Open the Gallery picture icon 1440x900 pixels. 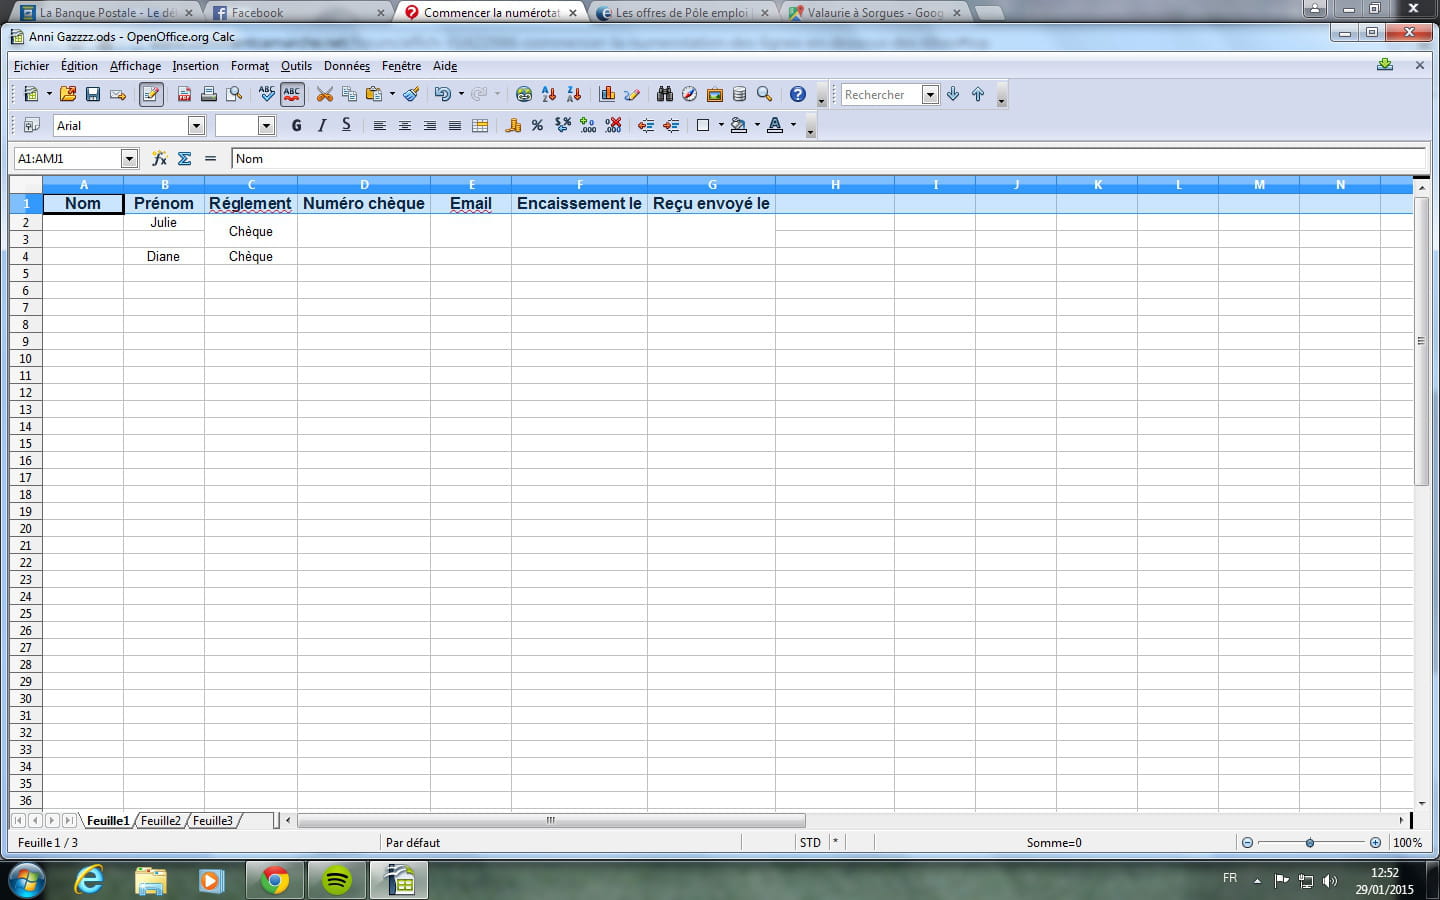(715, 94)
